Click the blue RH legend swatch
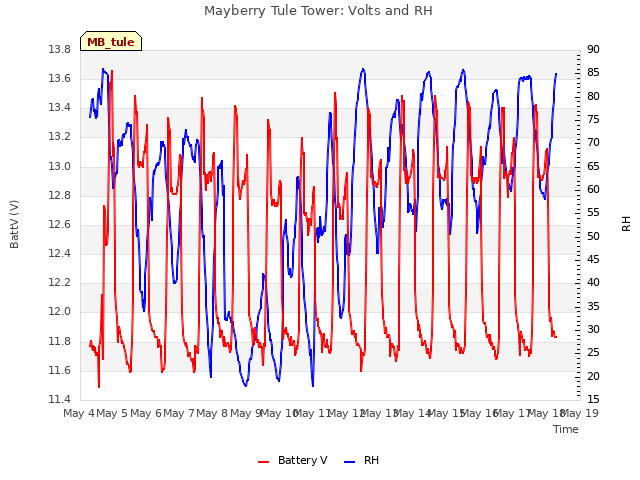 point(350,462)
